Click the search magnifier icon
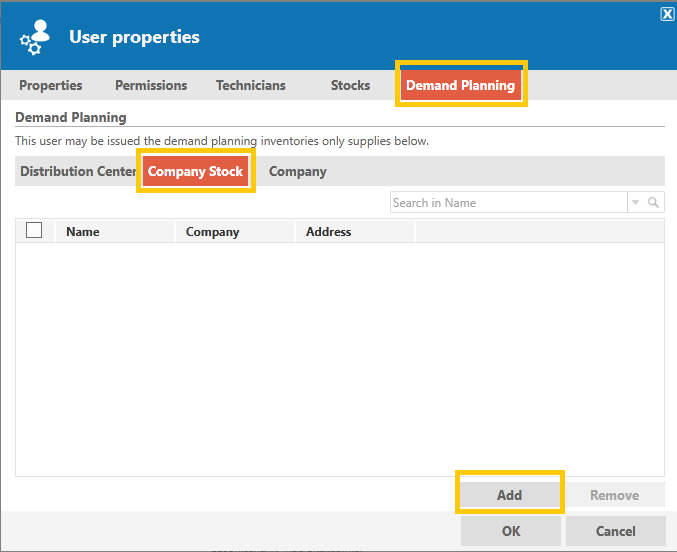Viewport: 677px width, 552px height. [653, 203]
